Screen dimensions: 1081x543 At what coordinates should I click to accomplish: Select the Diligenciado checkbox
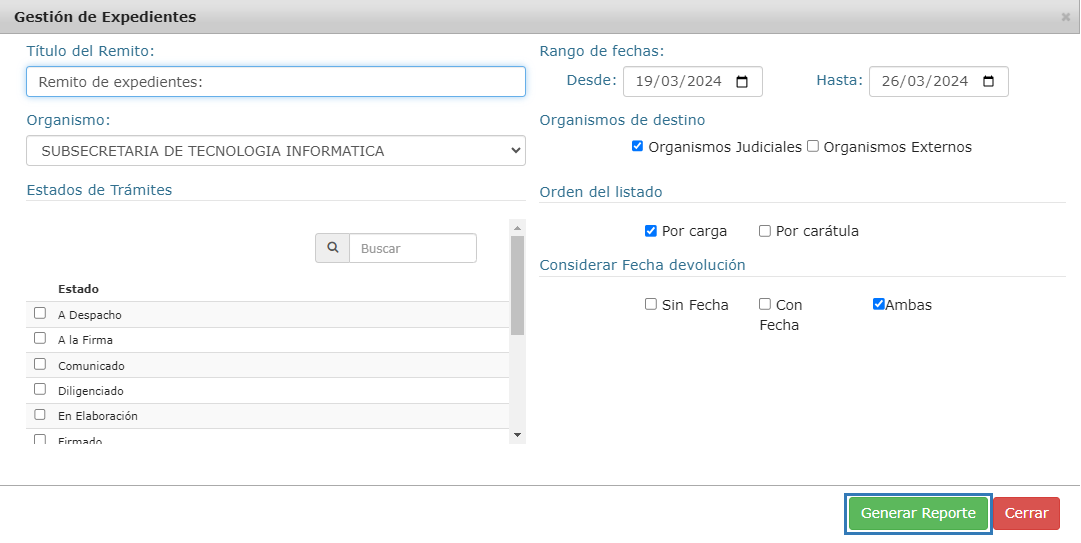(x=40, y=389)
